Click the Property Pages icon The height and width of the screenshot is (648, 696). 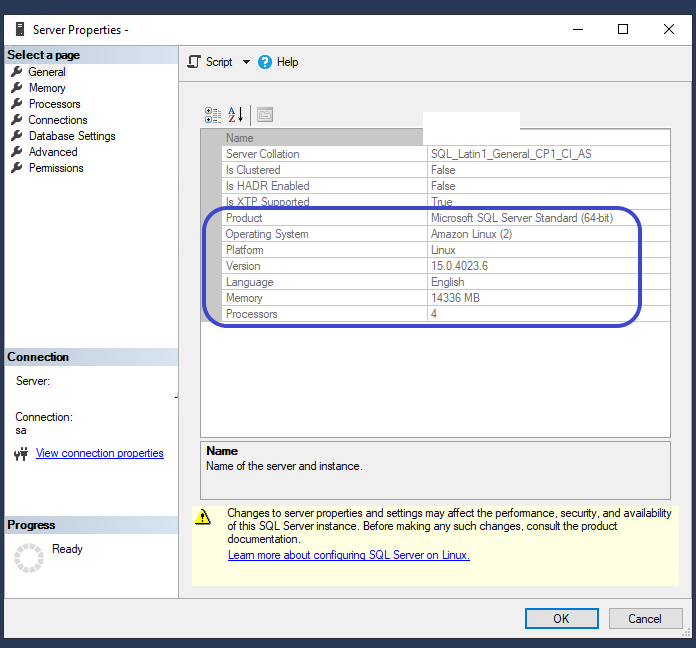pos(265,115)
